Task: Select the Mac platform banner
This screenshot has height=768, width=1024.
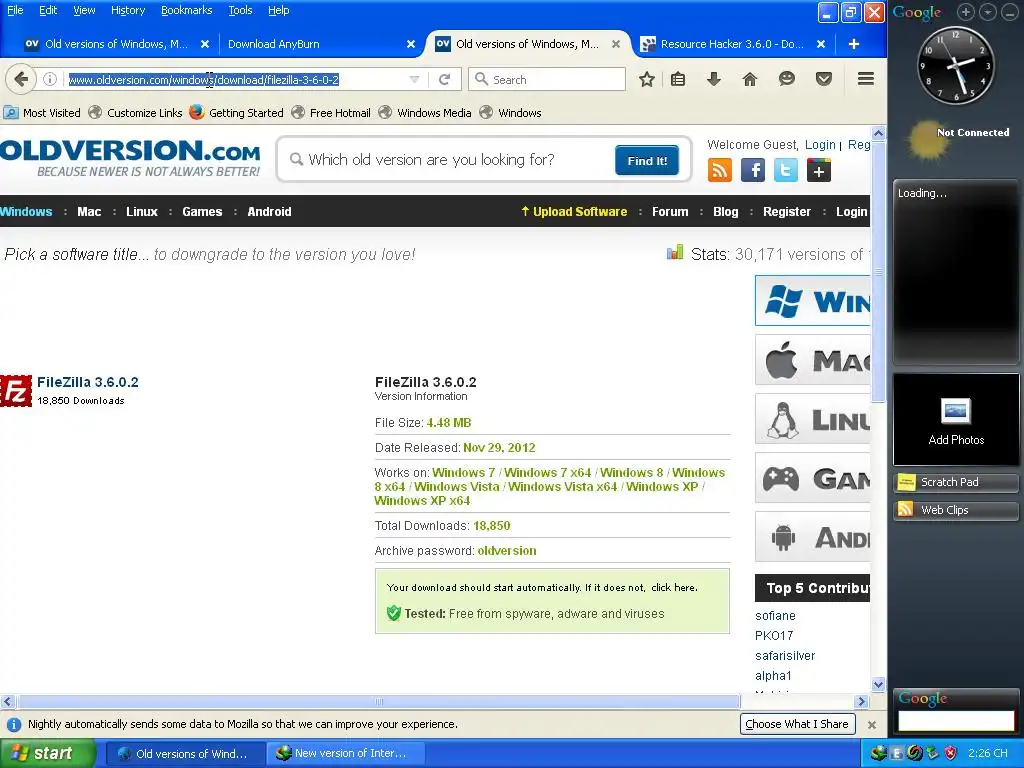Action: [x=812, y=360]
